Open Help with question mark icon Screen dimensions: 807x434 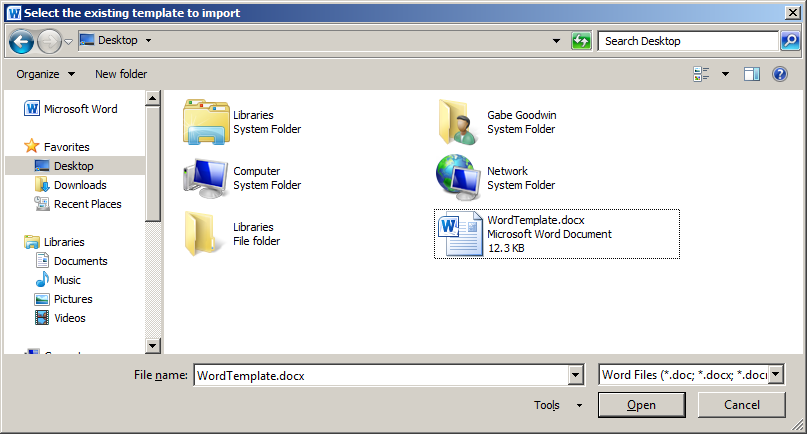point(780,74)
